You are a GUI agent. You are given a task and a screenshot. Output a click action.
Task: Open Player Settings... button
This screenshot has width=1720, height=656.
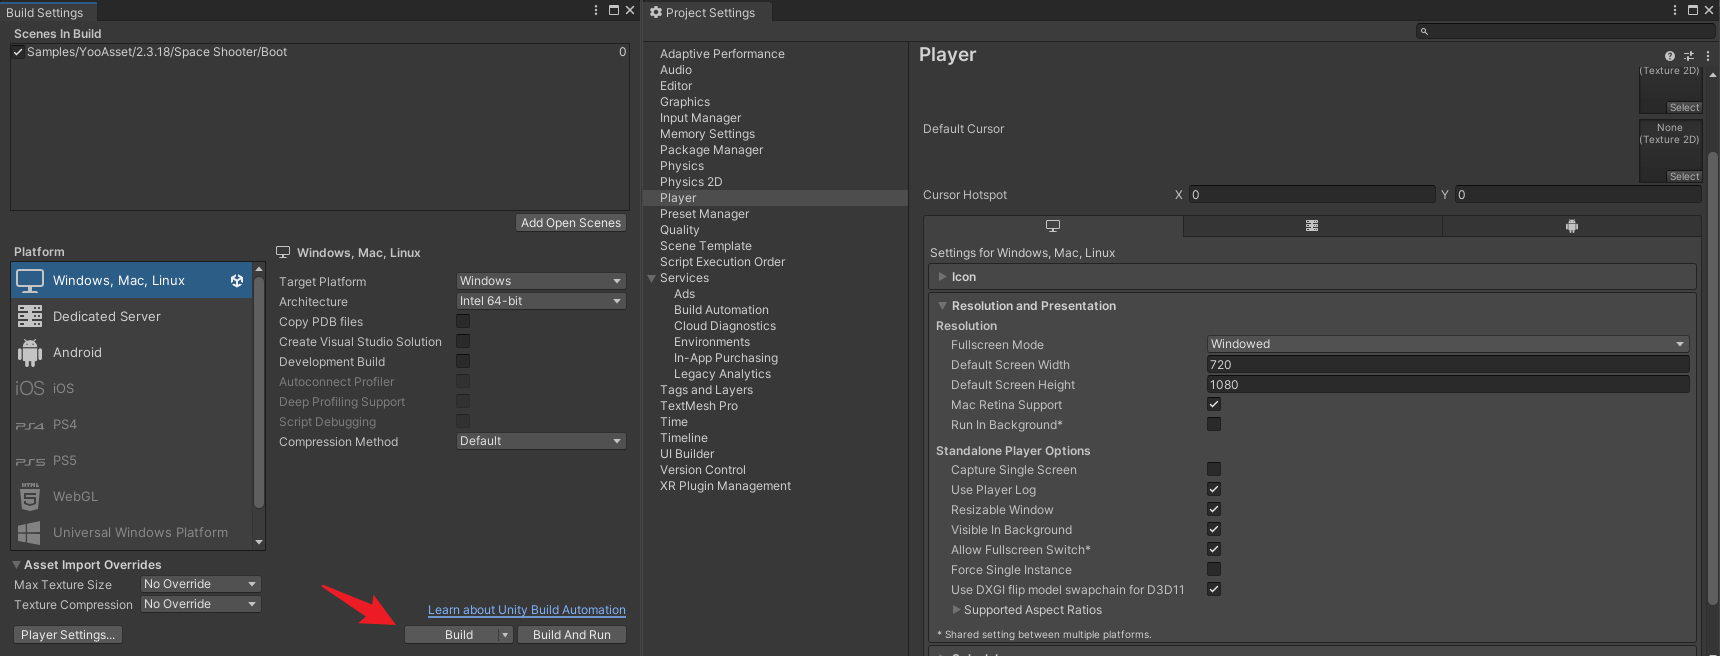tap(68, 635)
